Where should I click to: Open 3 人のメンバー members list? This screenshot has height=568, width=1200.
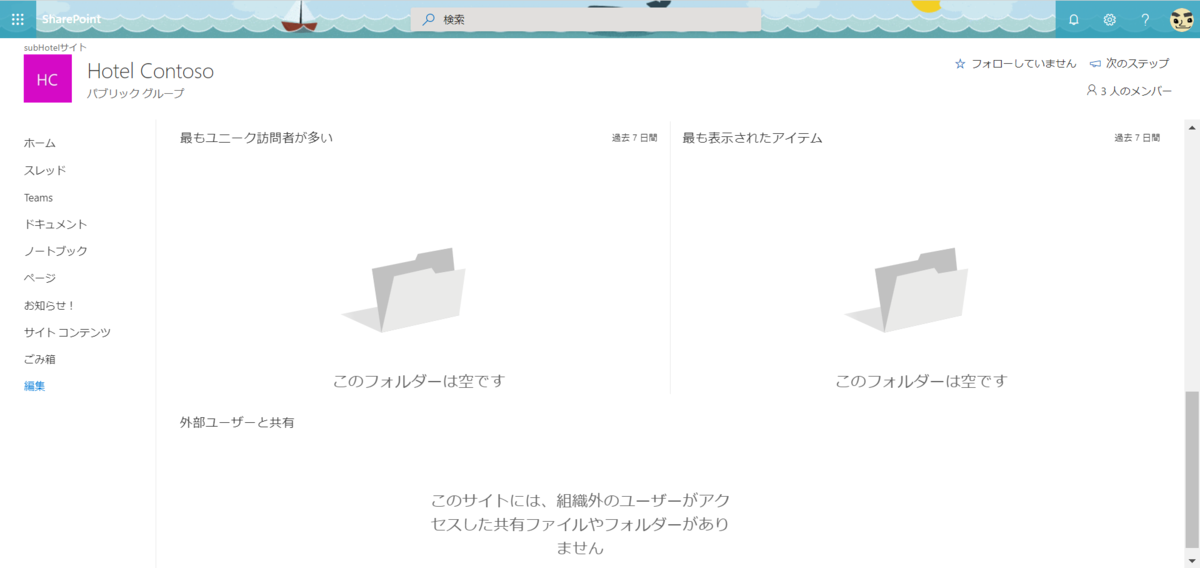(1134, 90)
